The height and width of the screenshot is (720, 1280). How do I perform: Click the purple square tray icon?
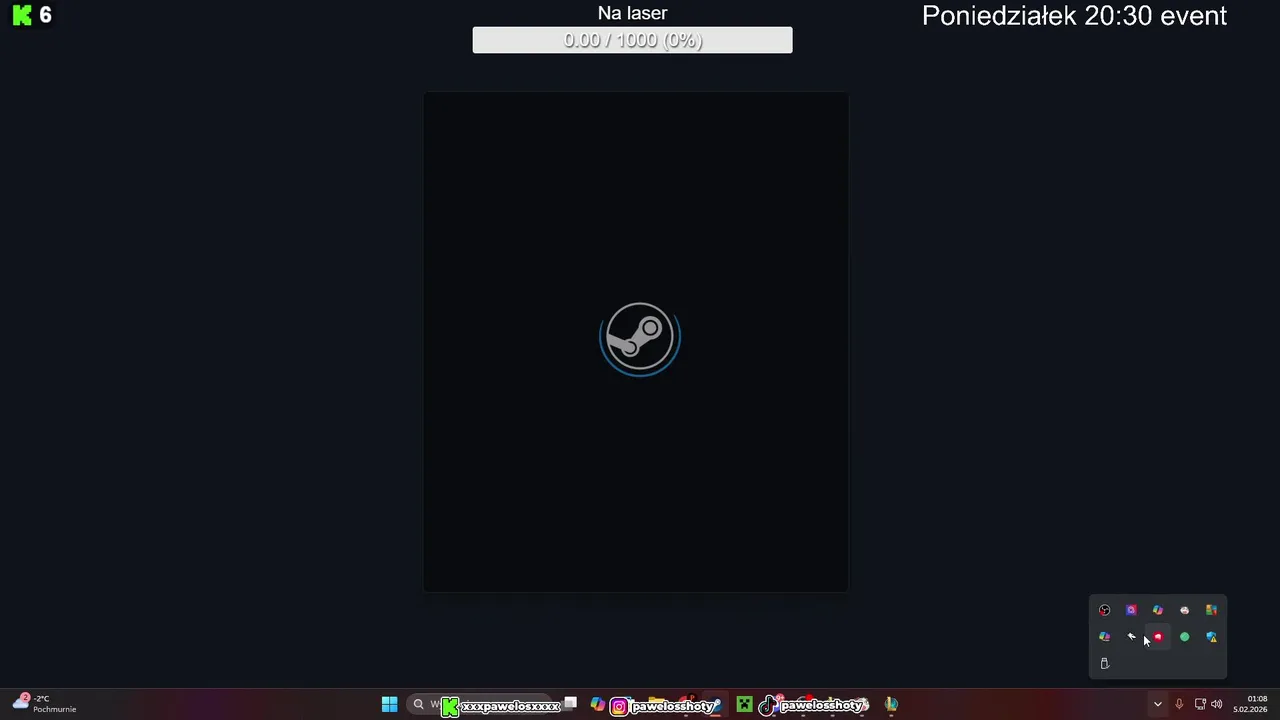(x=1131, y=610)
